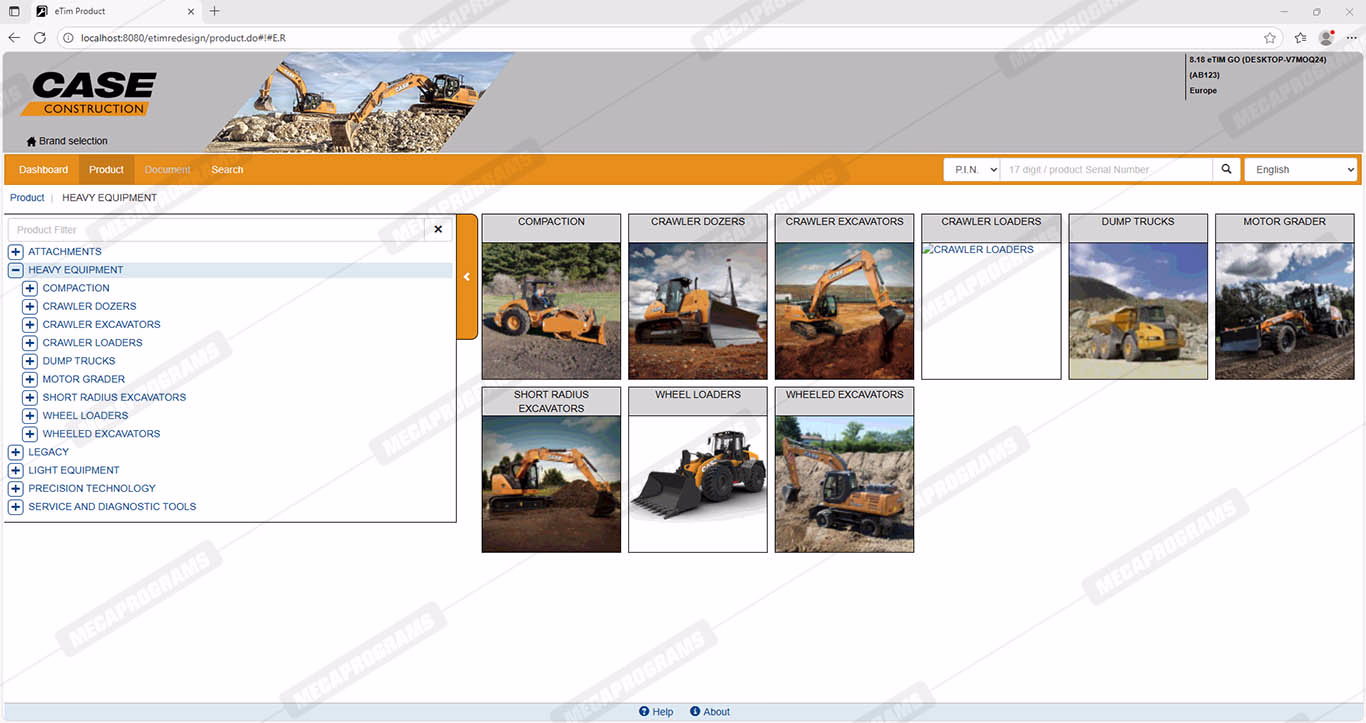Switch to the Dashboard tab
The image size is (1366, 723).
coord(43,170)
